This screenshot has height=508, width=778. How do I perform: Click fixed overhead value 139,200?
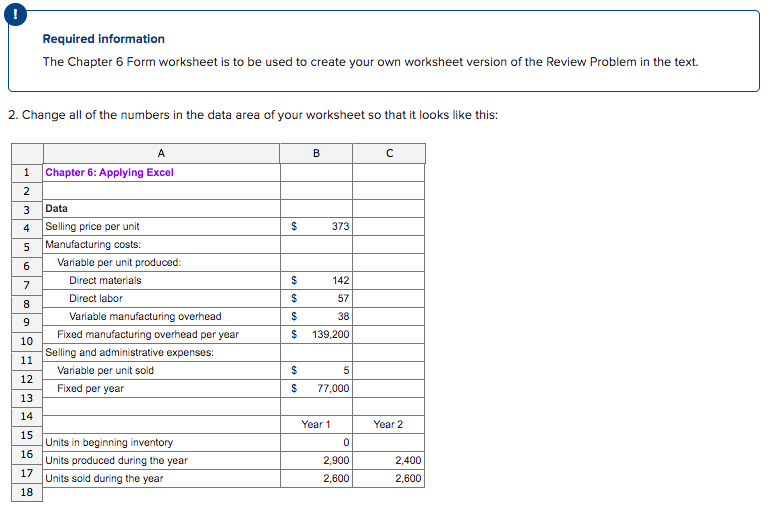[x=330, y=334]
